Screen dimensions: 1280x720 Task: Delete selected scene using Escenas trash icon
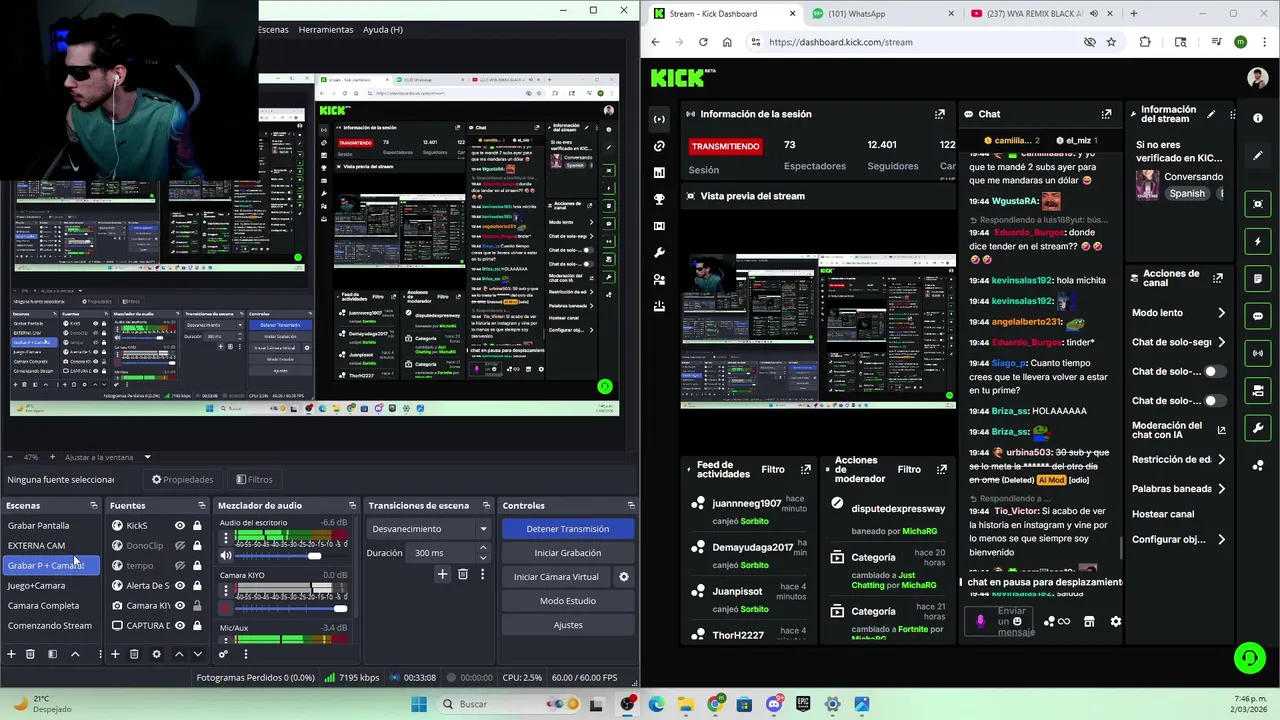30,654
